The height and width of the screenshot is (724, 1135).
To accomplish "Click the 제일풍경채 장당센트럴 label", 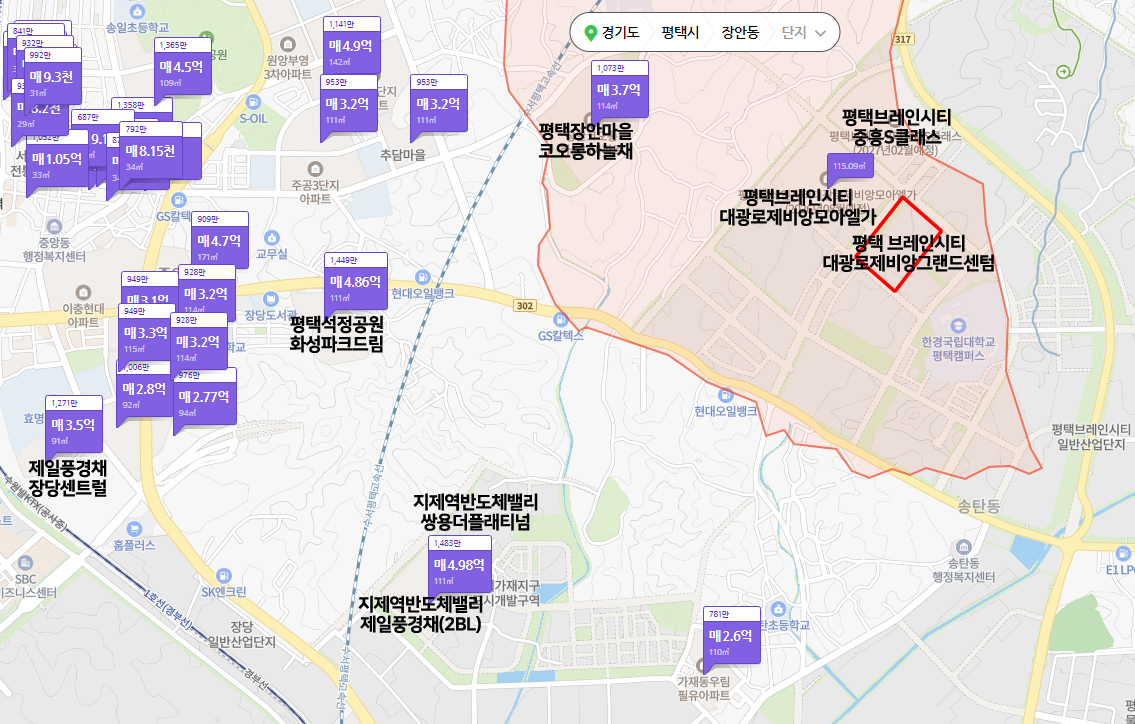I will (68, 477).
